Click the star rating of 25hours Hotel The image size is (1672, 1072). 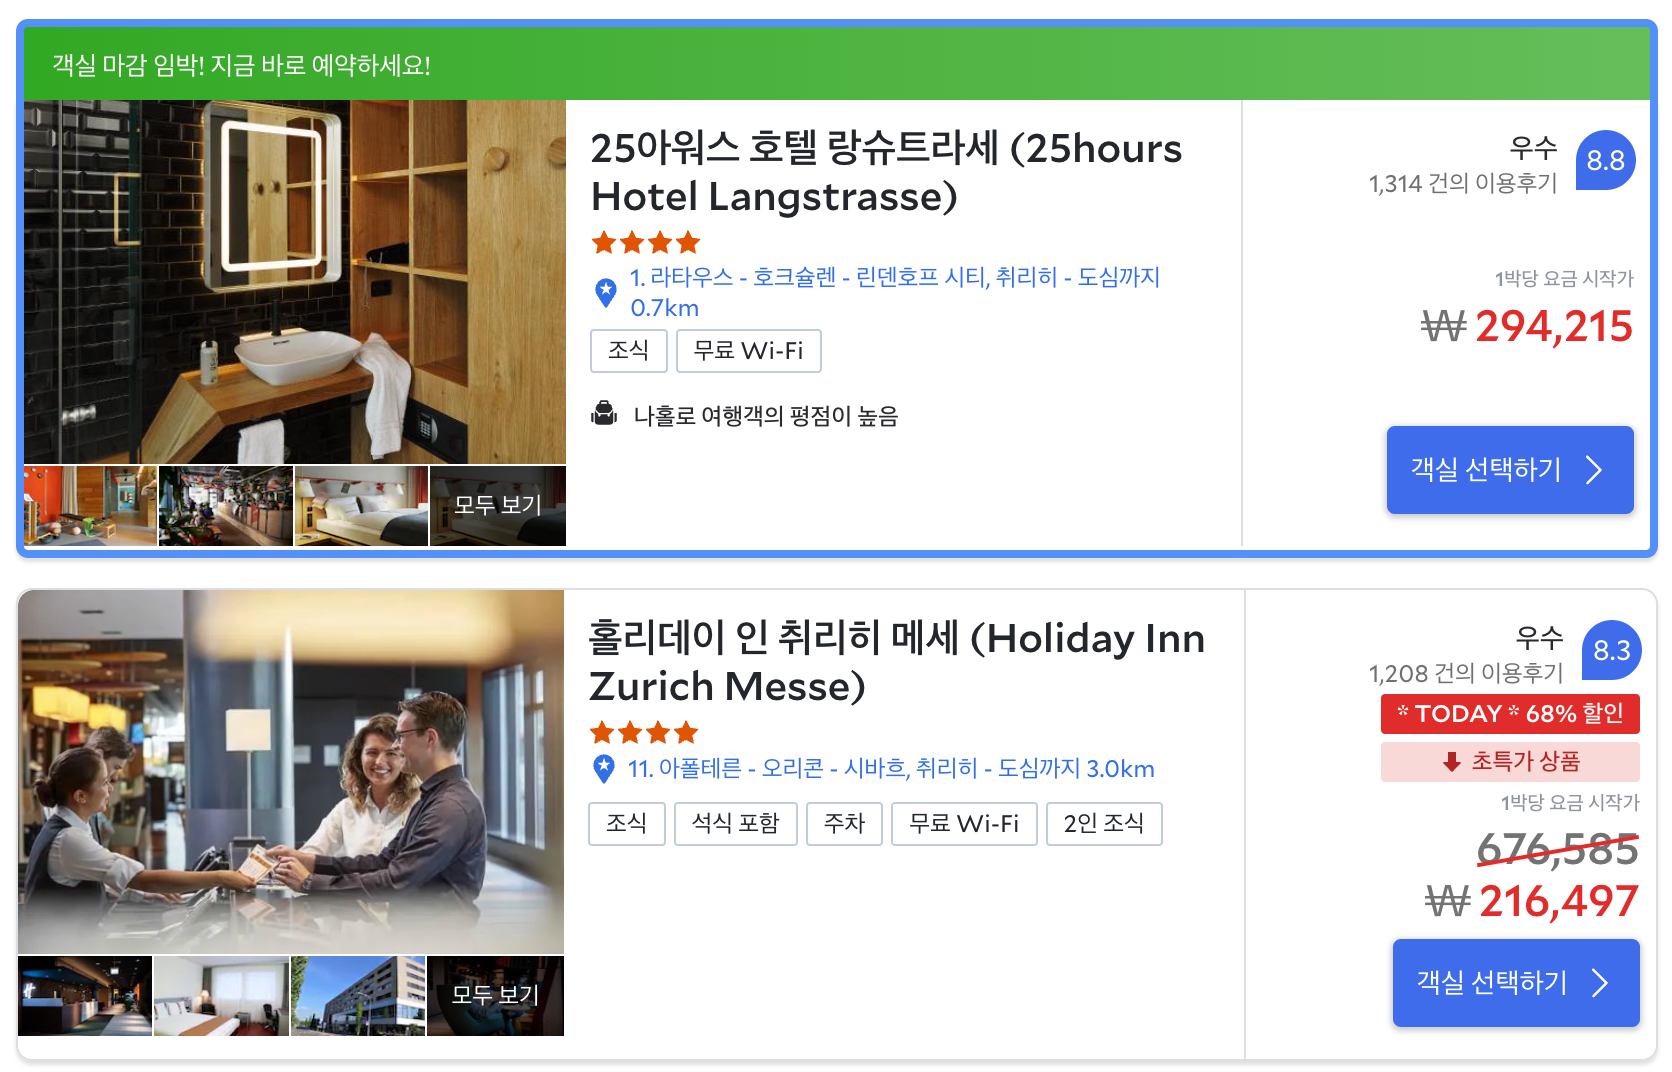coord(646,243)
